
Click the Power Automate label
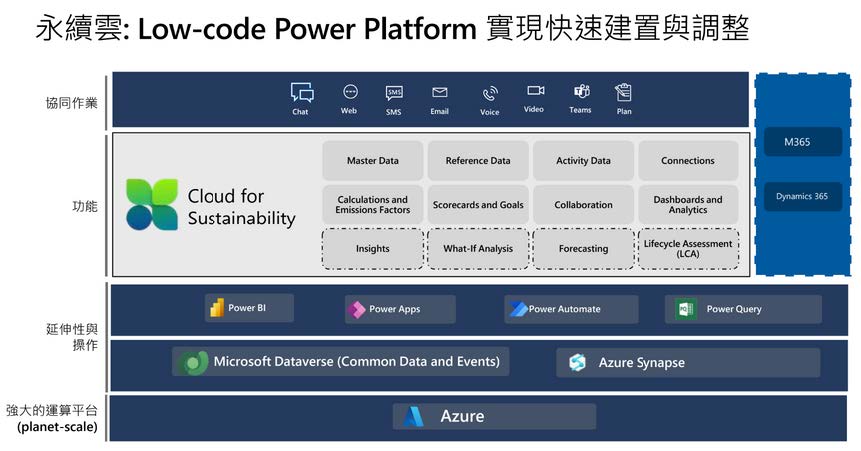coord(564,309)
